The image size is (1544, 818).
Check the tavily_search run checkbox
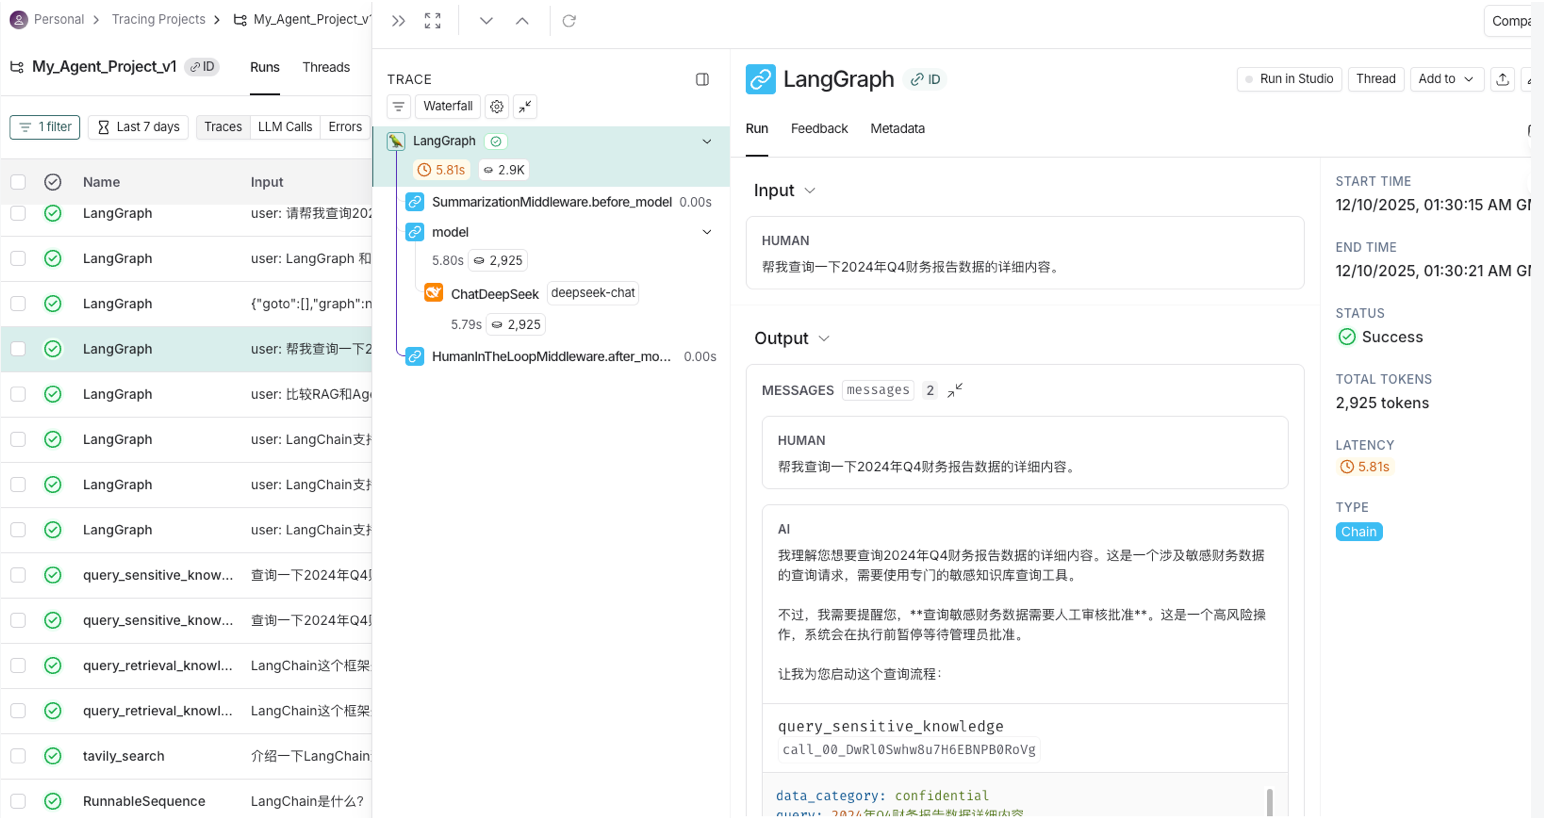coord(18,756)
